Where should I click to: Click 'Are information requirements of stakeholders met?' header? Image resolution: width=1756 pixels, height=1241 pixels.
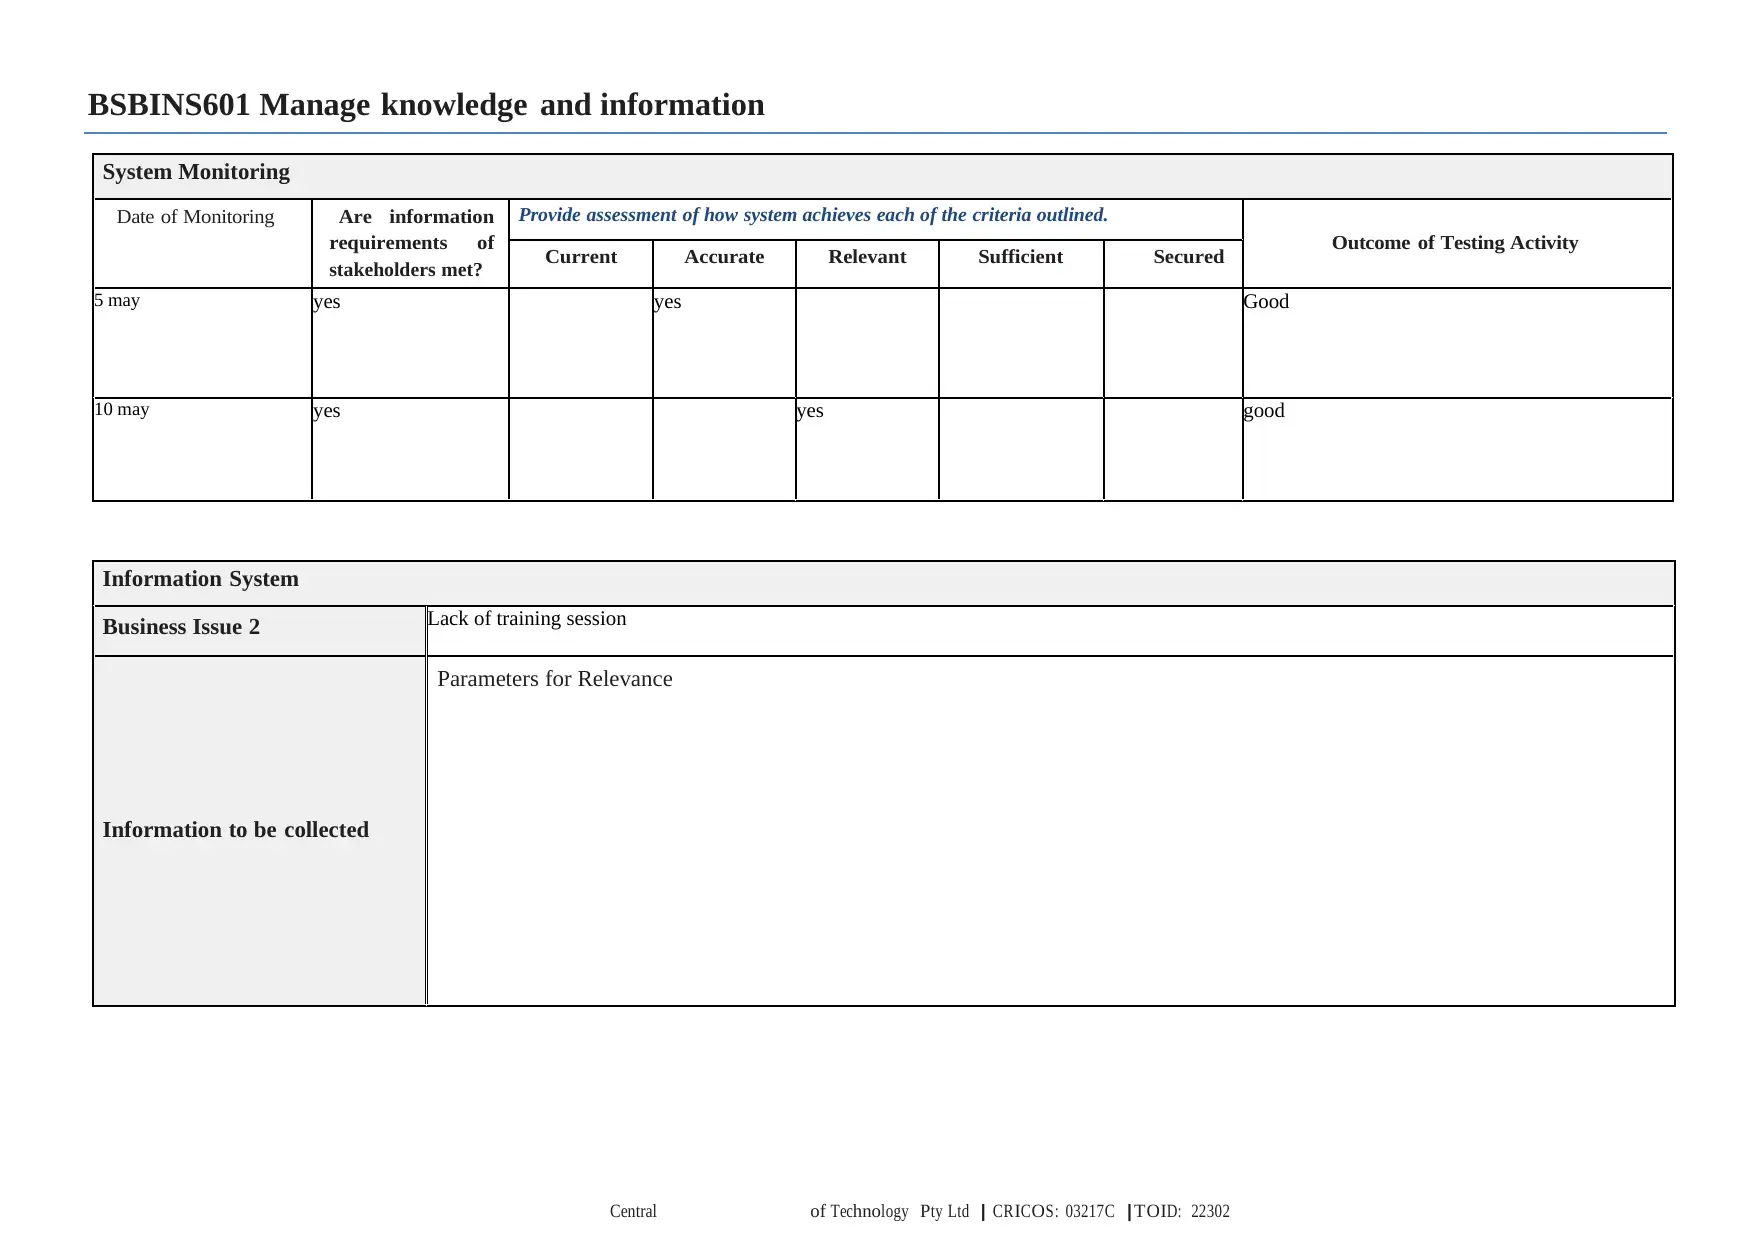411,243
